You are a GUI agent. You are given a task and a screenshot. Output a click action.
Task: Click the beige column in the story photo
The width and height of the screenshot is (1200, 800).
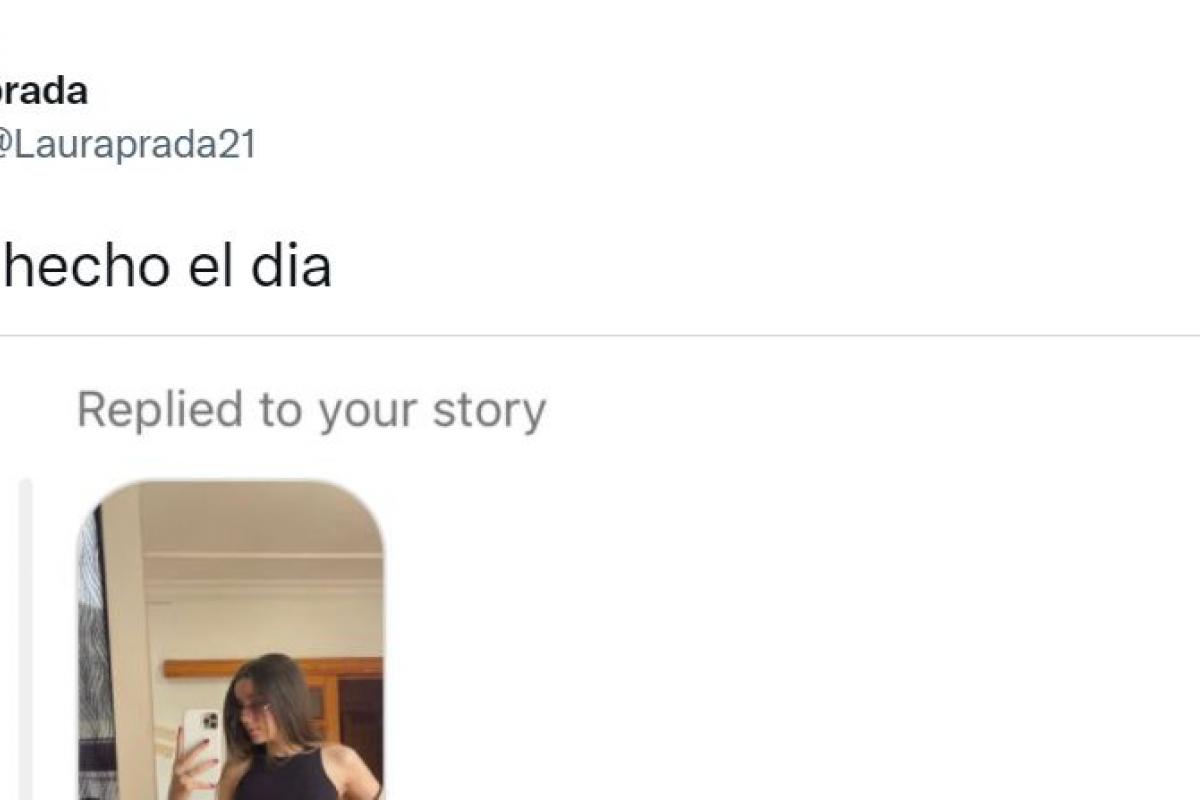127,645
